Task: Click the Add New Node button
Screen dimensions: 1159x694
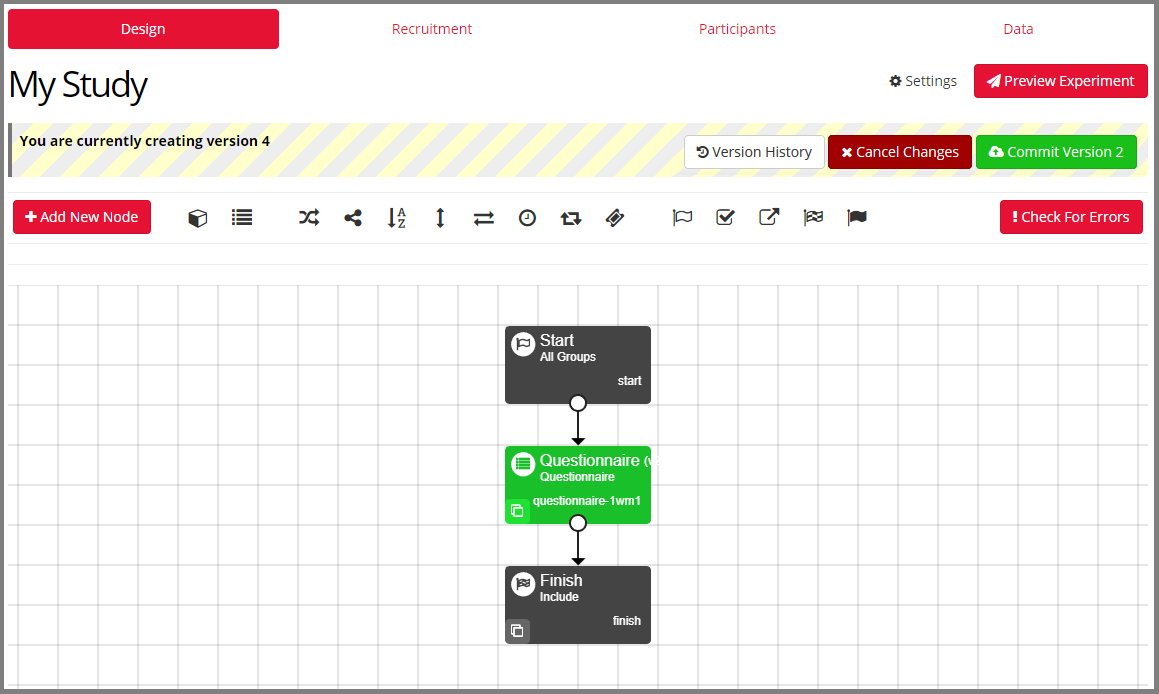Action: 82,217
